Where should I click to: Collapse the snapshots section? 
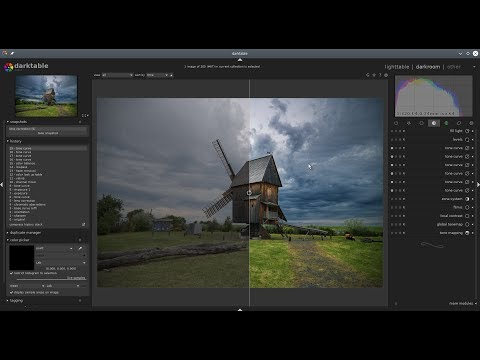(x=8, y=122)
